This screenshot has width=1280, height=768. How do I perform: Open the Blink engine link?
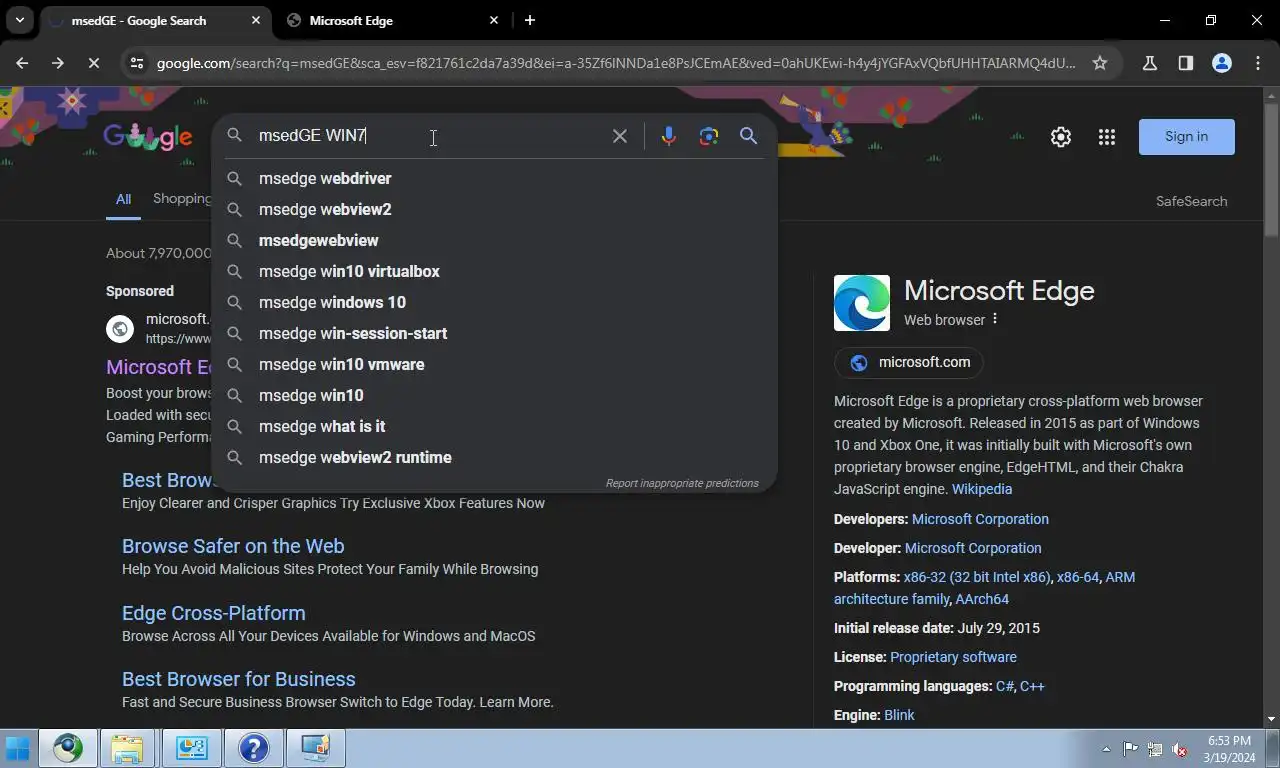tap(899, 715)
